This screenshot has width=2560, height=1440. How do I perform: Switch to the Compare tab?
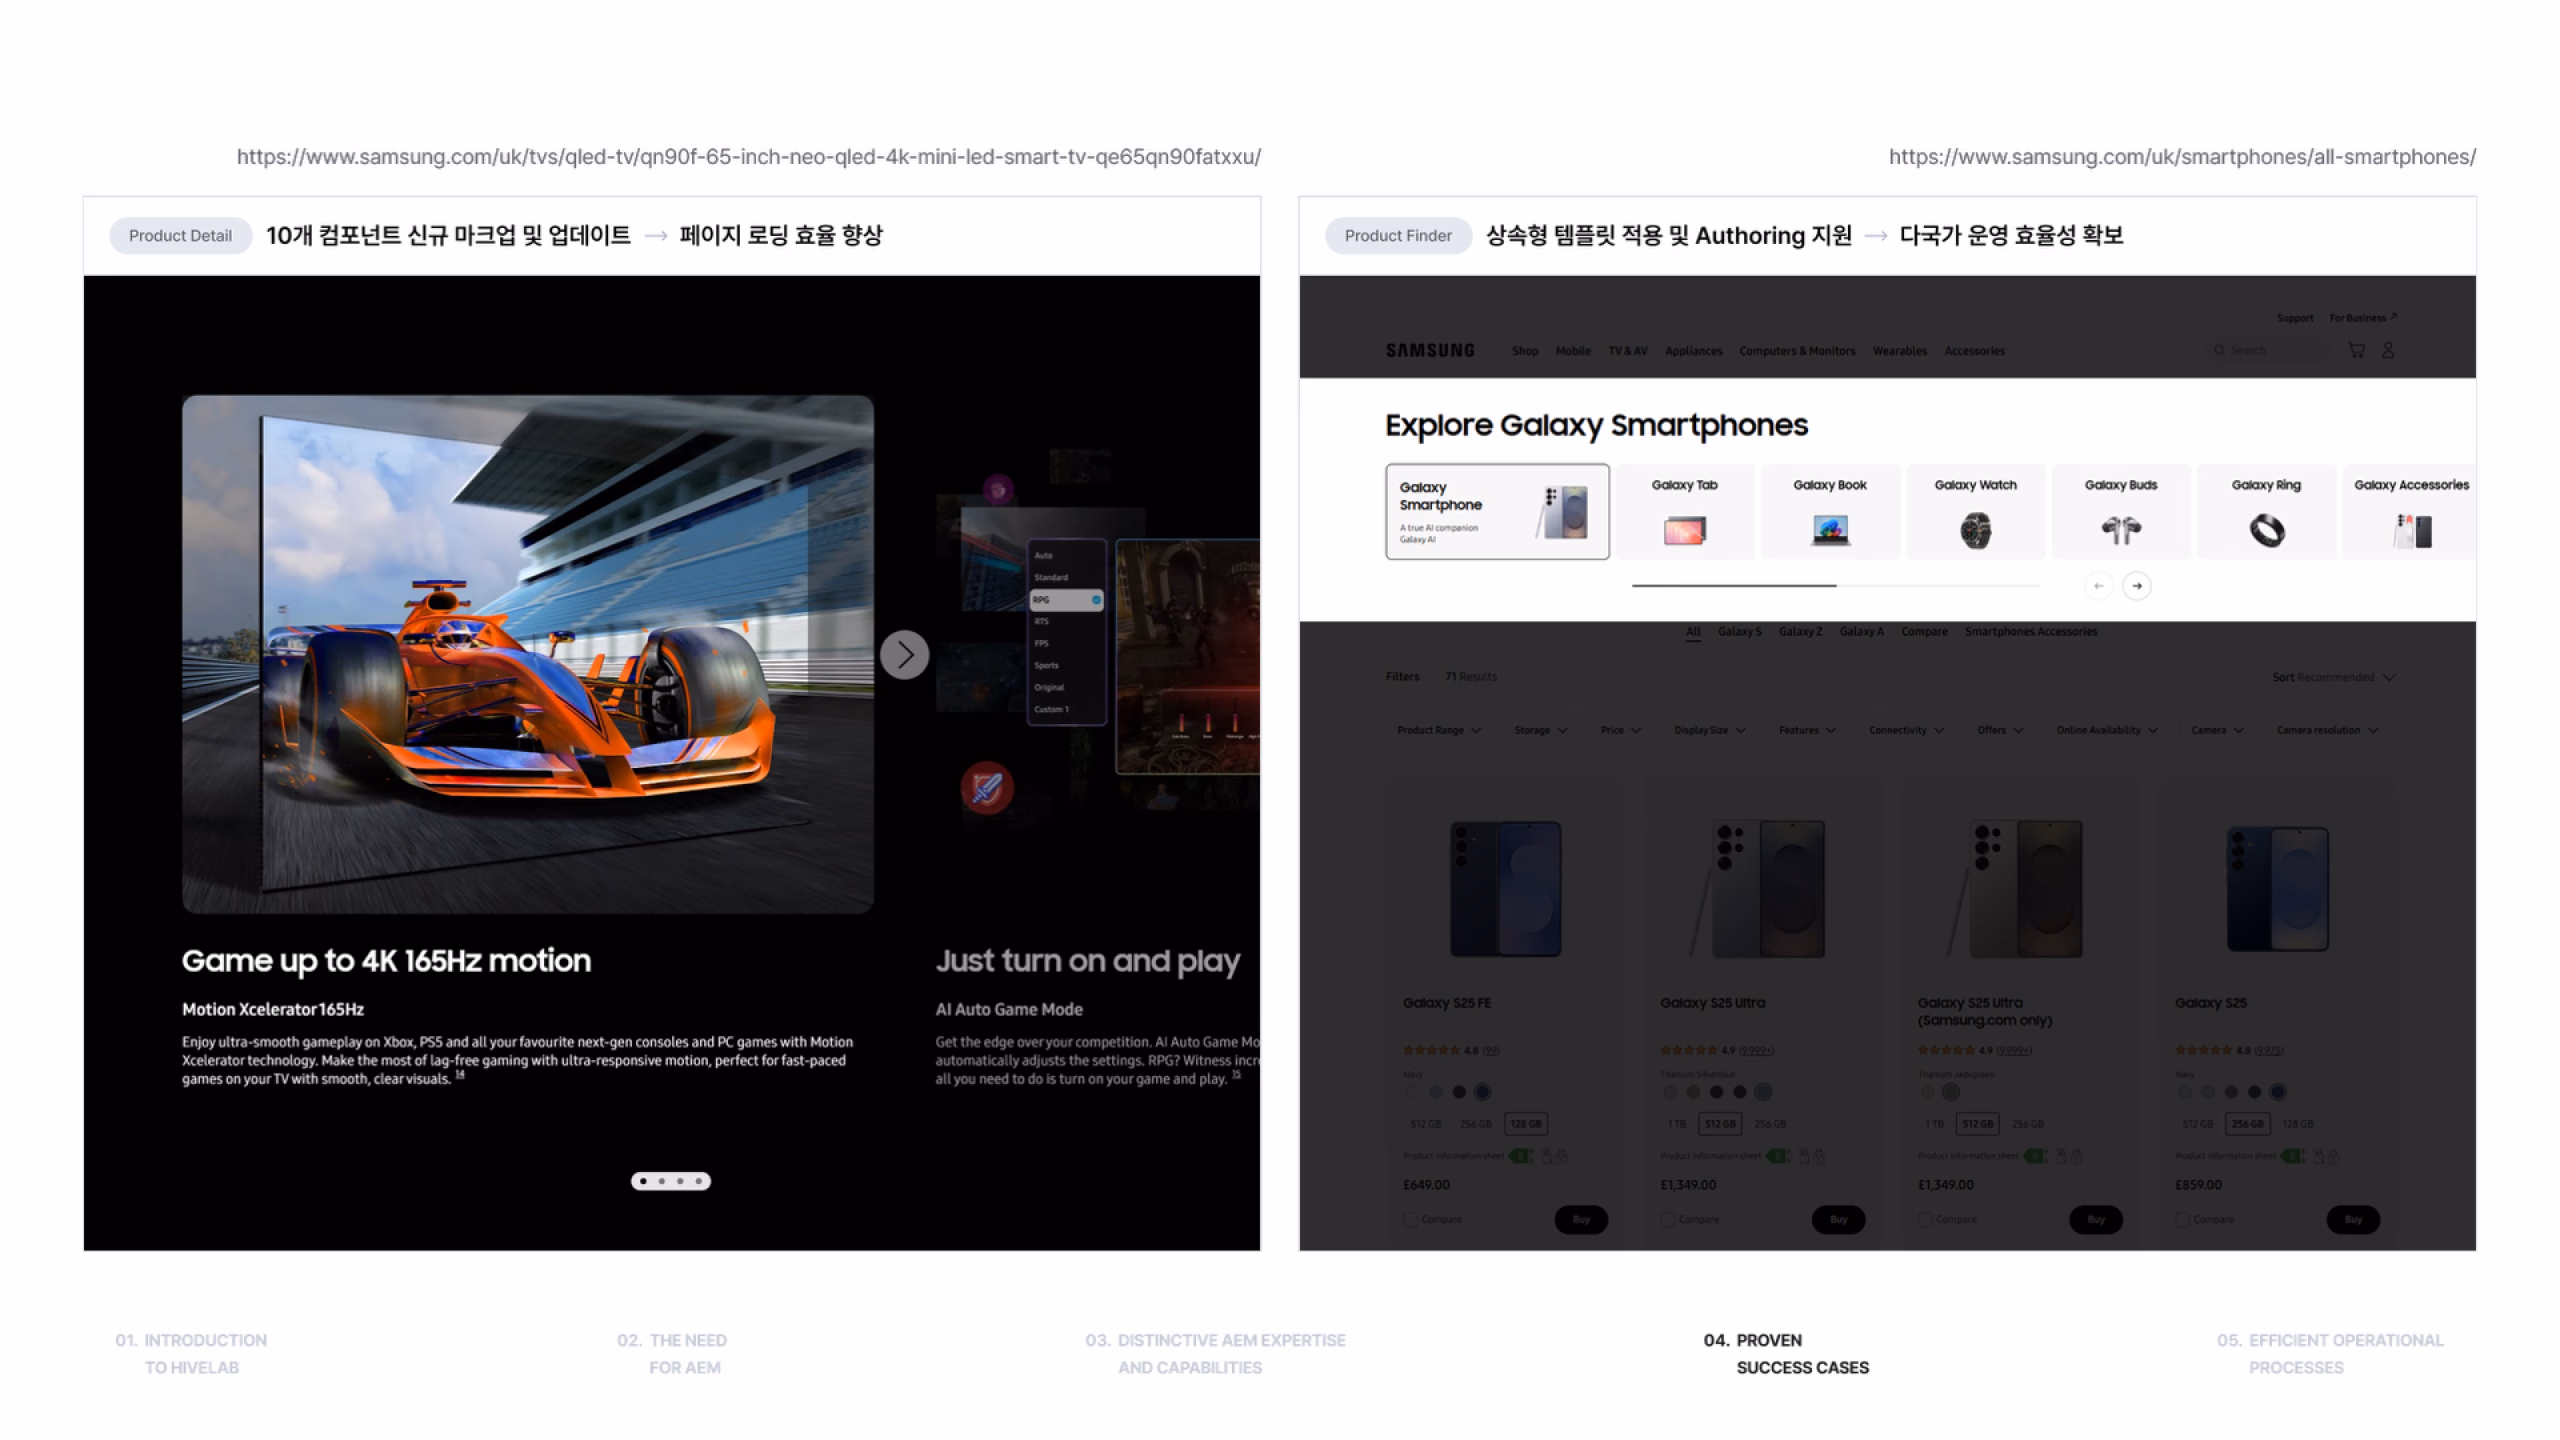click(x=1924, y=631)
